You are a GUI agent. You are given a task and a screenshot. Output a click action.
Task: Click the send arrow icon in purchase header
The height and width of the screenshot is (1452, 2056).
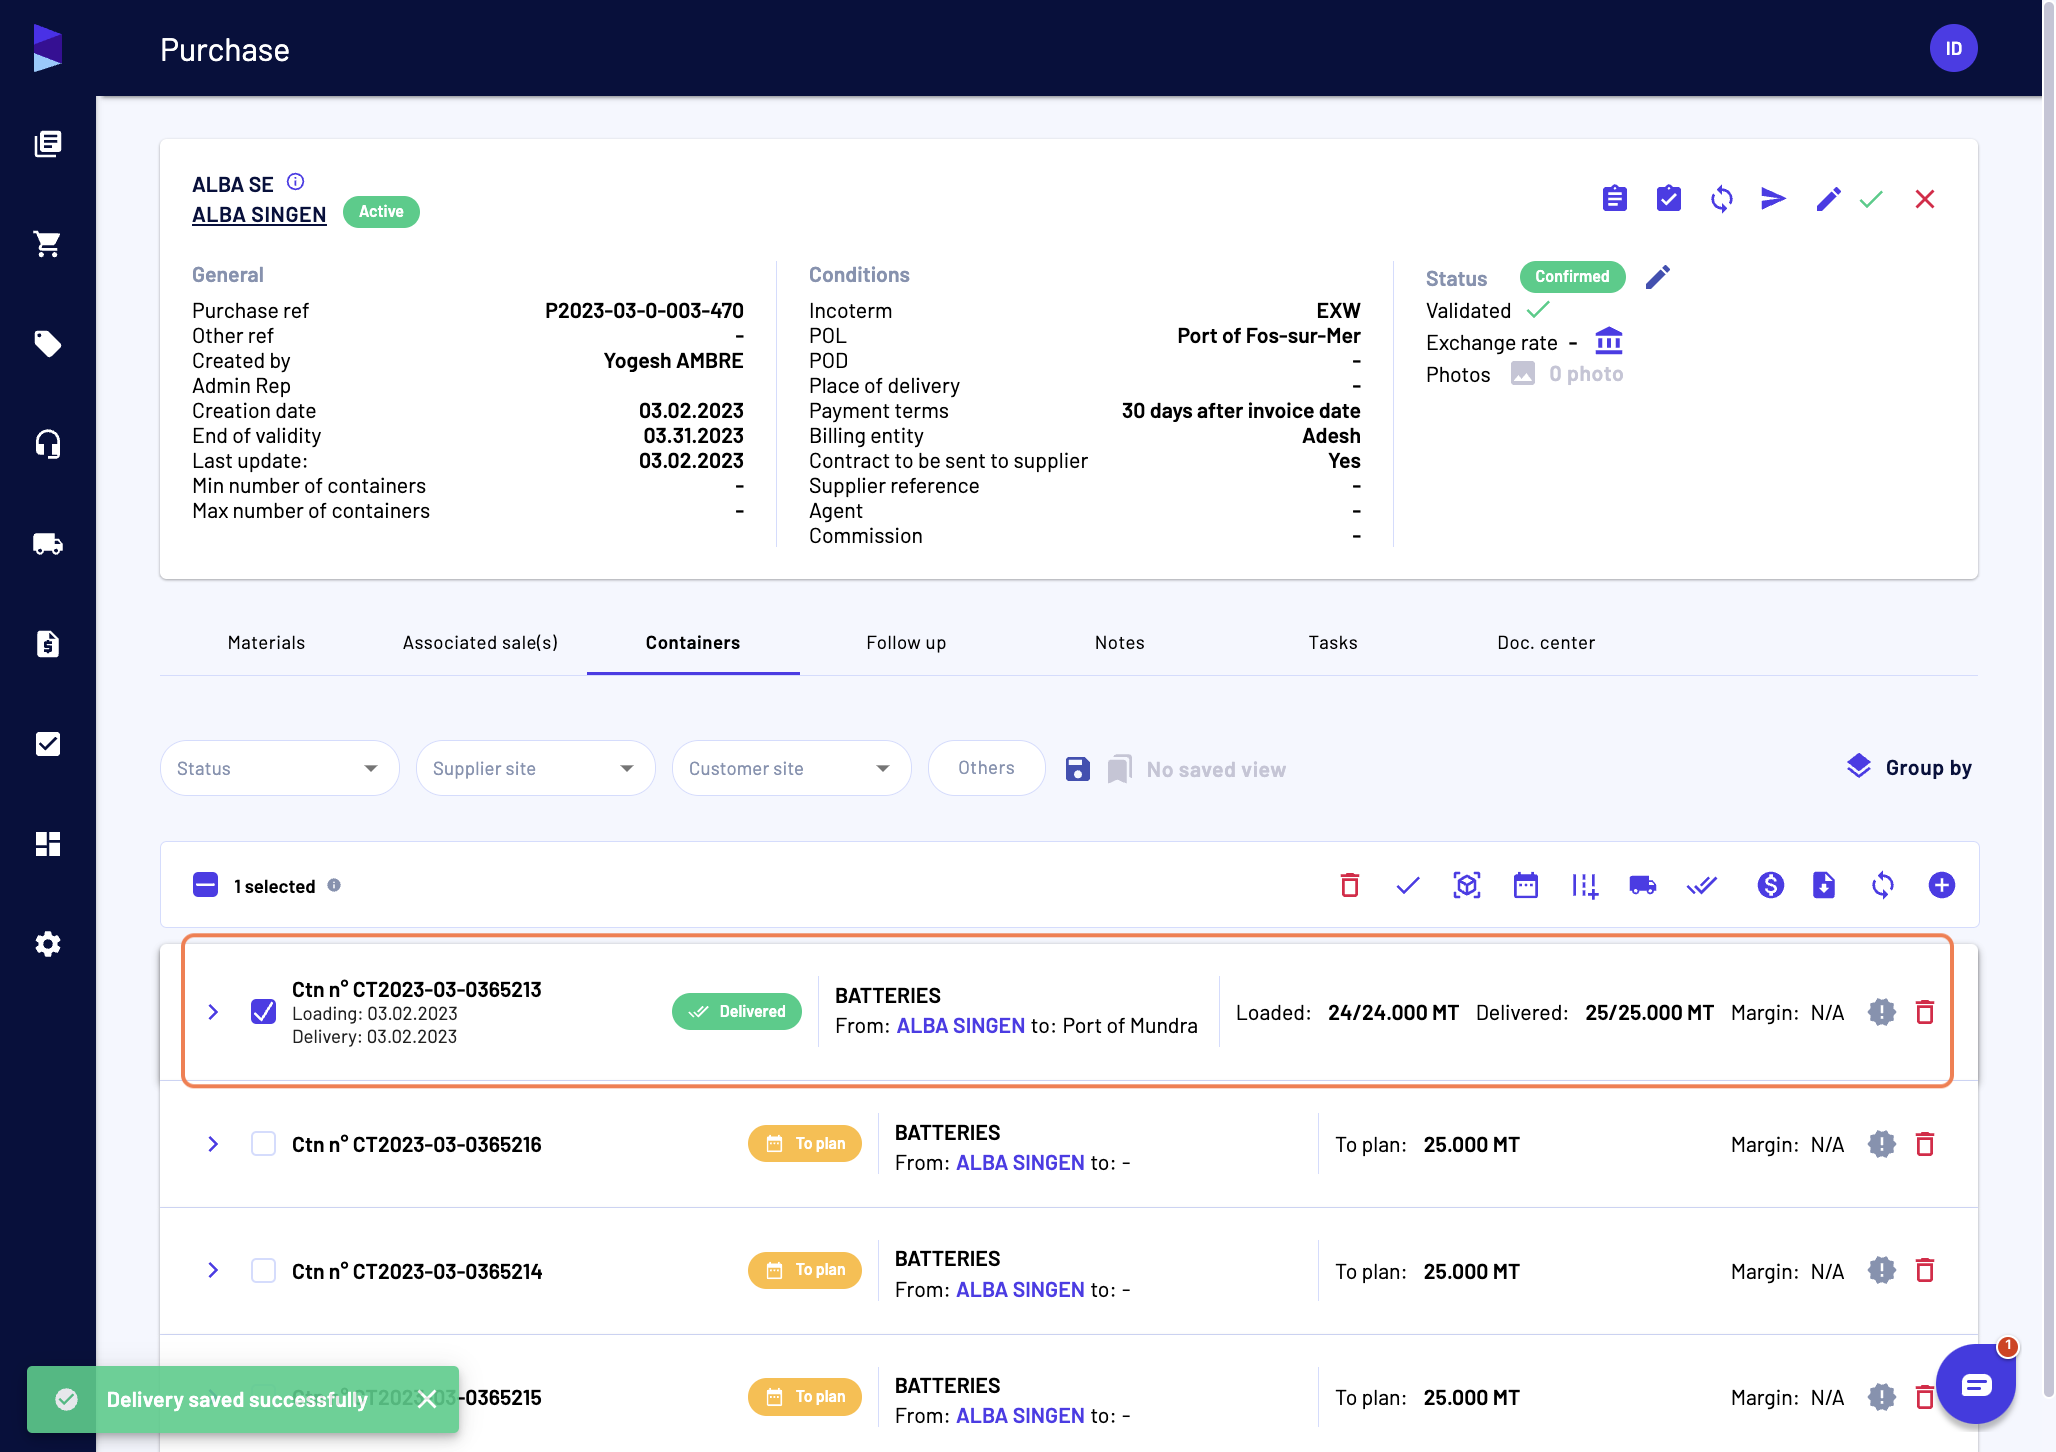pyautogui.click(x=1773, y=199)
